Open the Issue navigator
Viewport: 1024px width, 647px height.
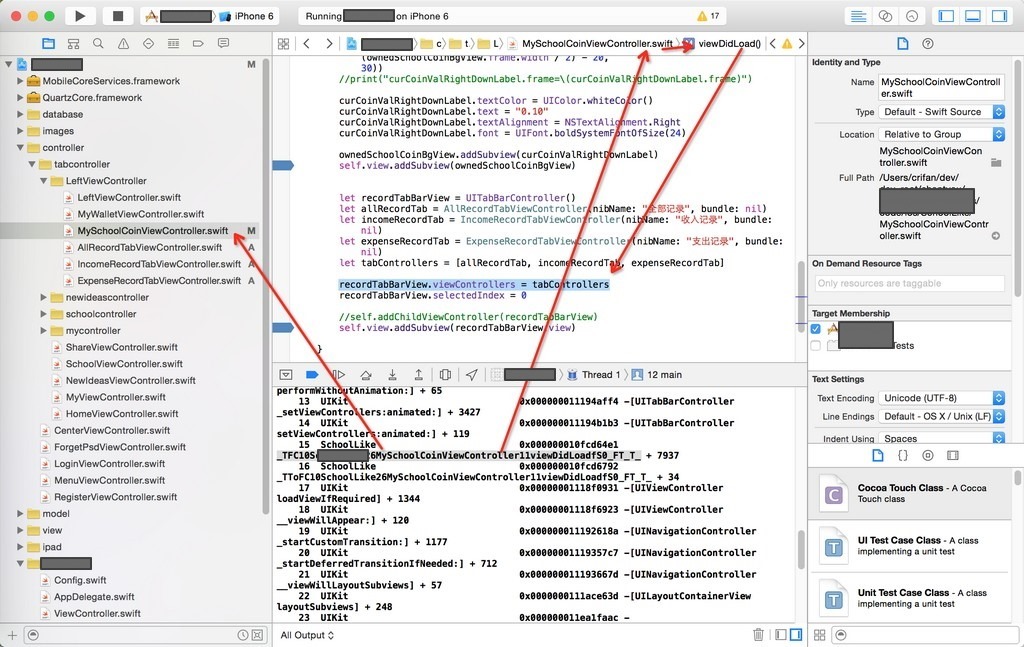pyautogui.click(x=123, y=44)
